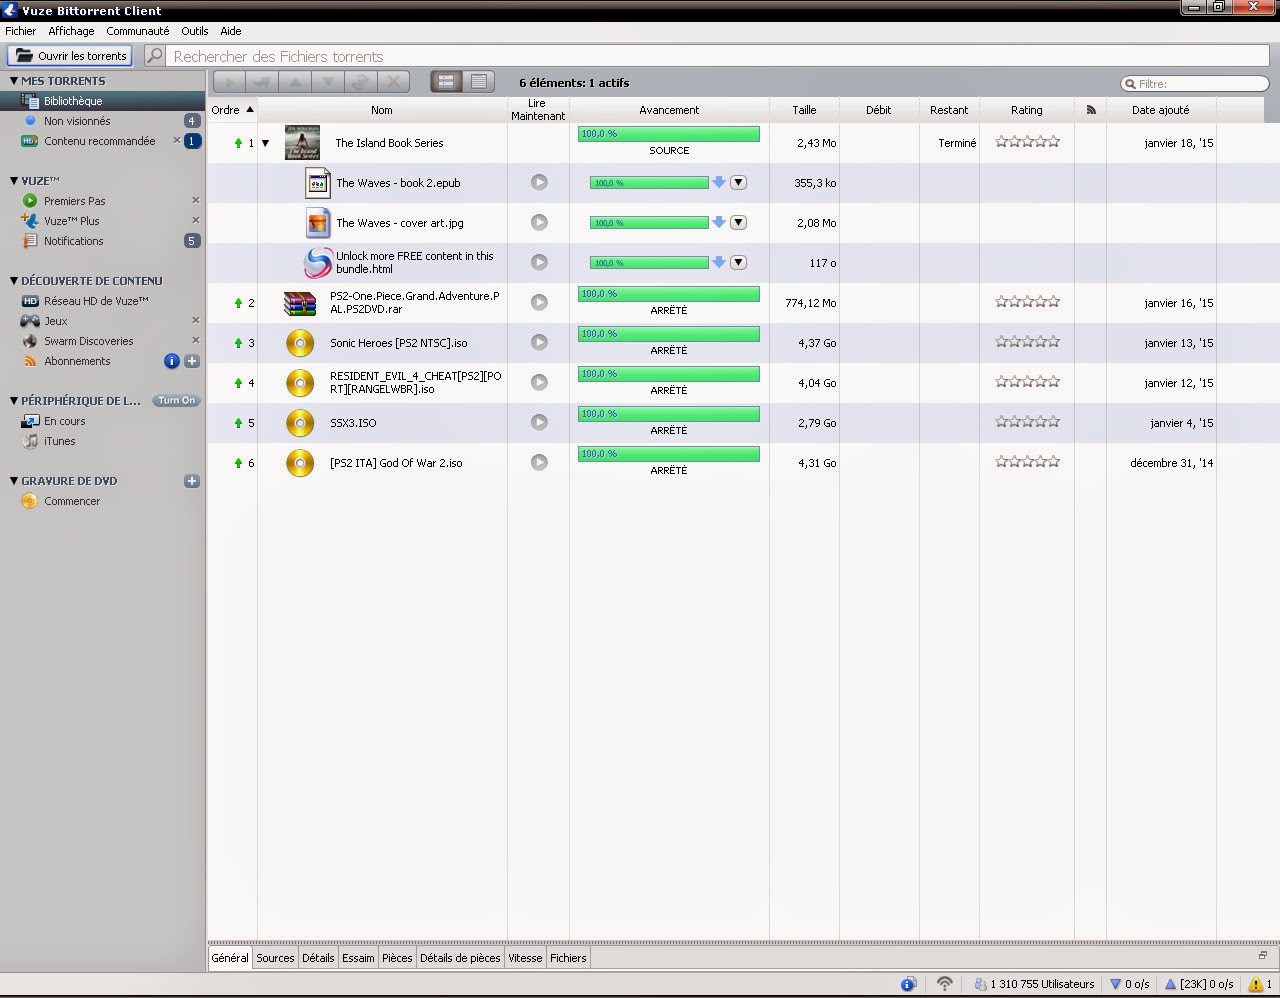
Task: Click the plus button beside Abonnements
Action: [192, 361]
